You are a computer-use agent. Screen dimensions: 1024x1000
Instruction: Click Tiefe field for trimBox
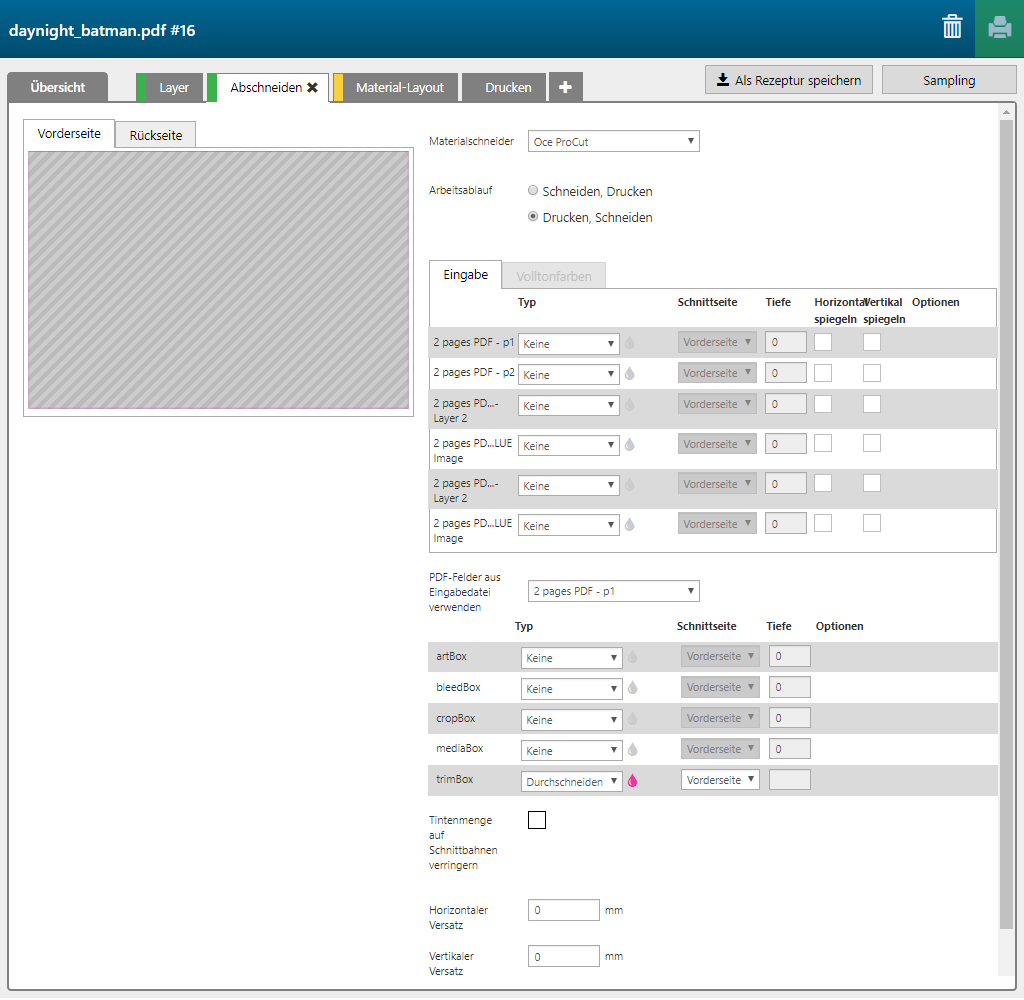coord(790,781)
